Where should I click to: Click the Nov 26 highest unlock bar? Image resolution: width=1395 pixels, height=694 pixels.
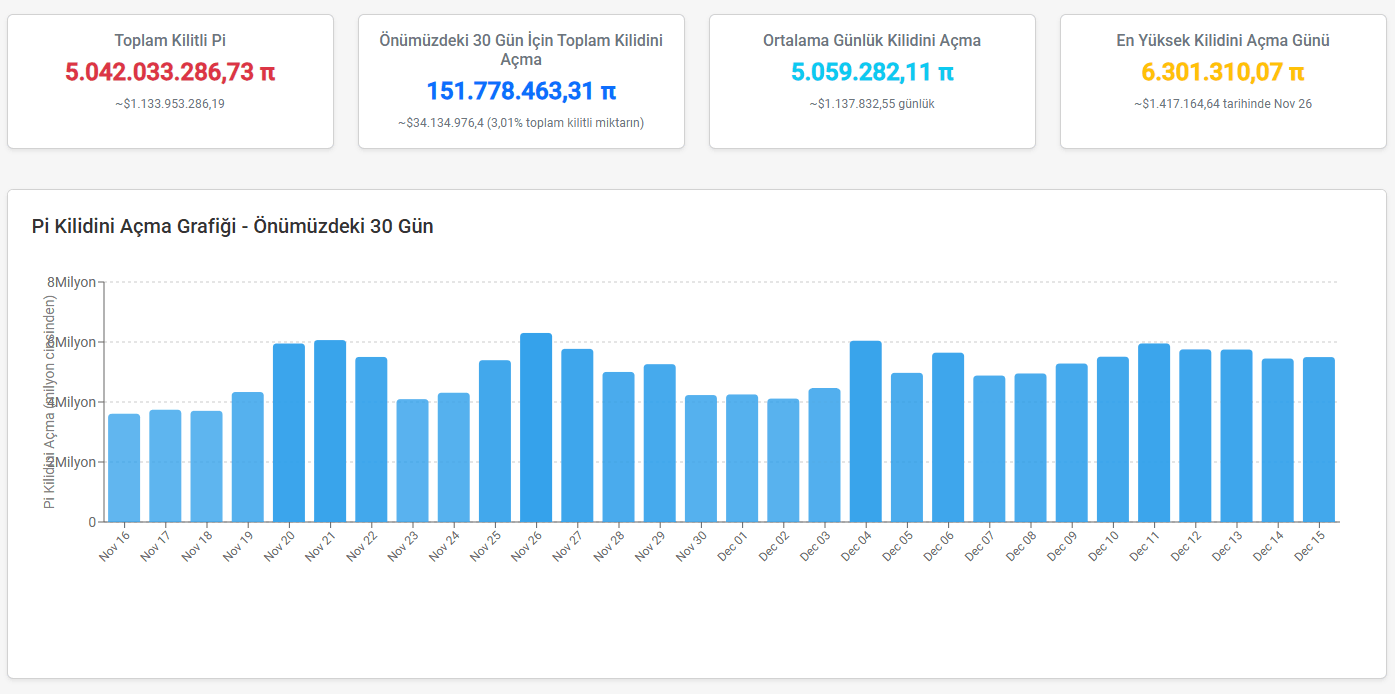pyautogui.click(x=536, y=428)
